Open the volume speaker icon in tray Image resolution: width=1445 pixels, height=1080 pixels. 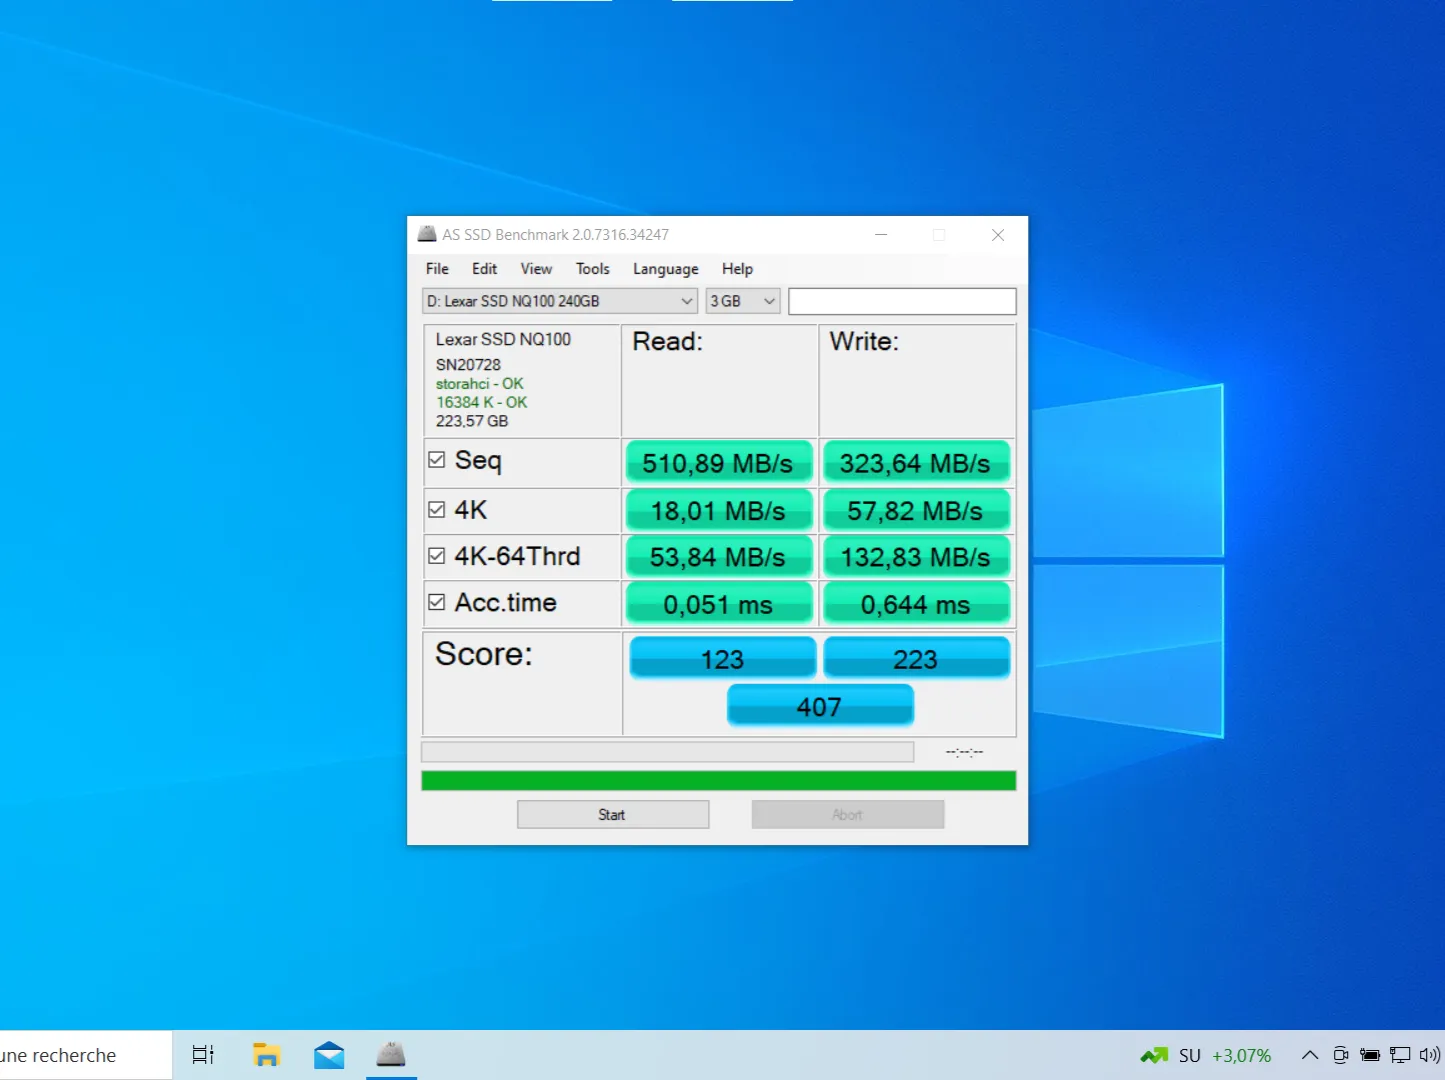point(1430,1055)
